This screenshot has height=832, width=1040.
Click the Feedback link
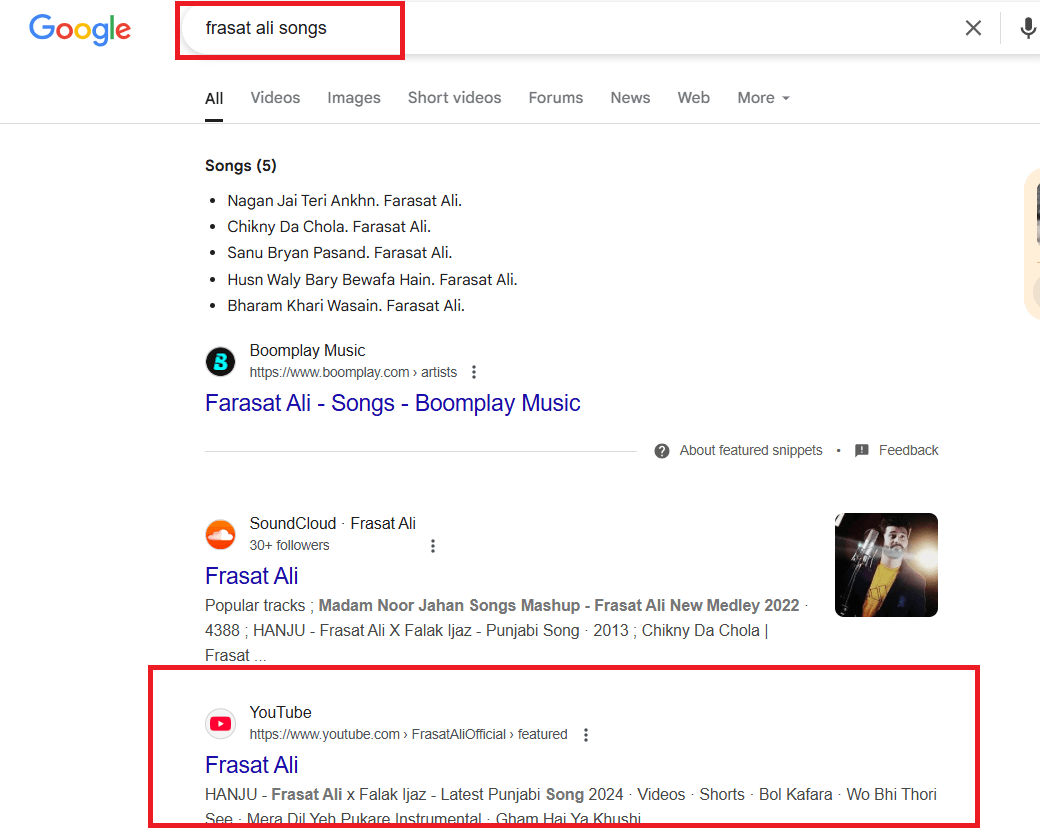(909, 451)
